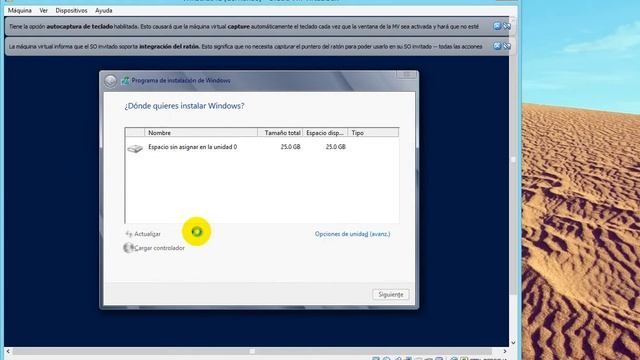Click the '¿Dónde quieres instalar Windows?' heading
The image size is (640, 360).
click(184, 106)
